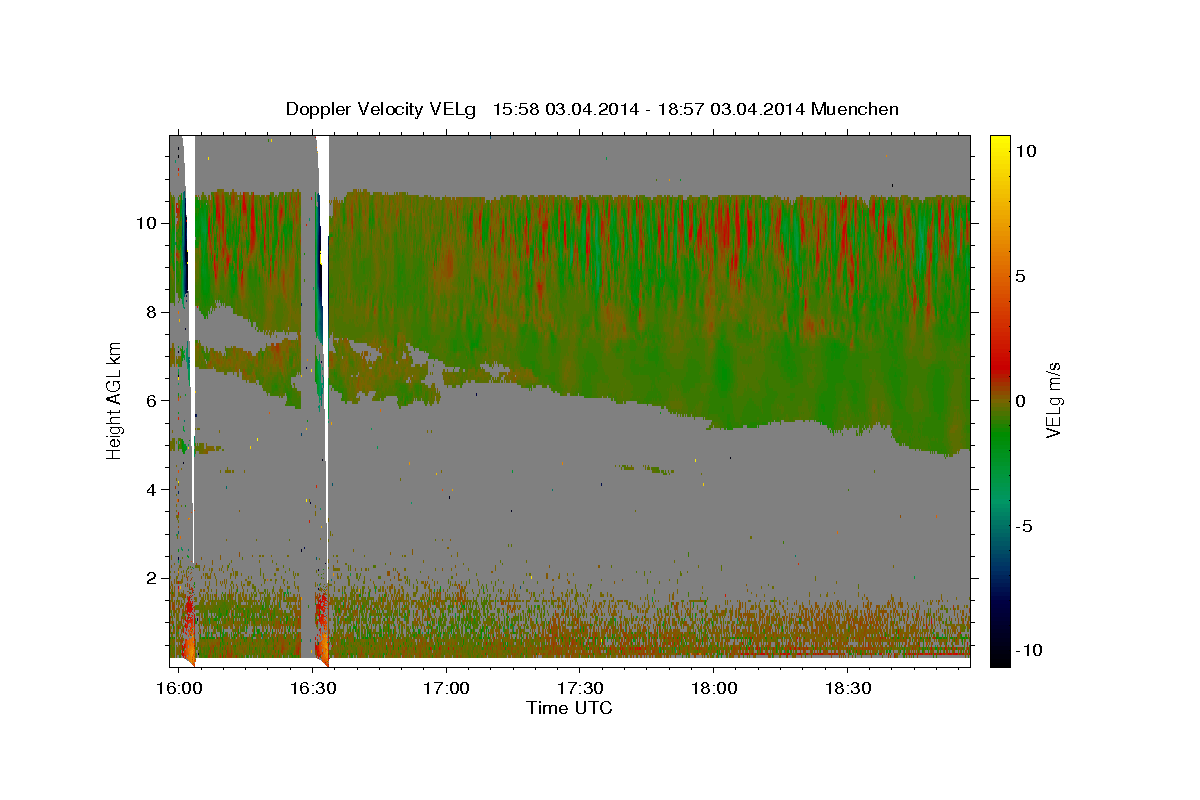This screenshot has width=1200, height=800.
Task: Click the colorbar value -10 label
Action: coord(1029,650)
